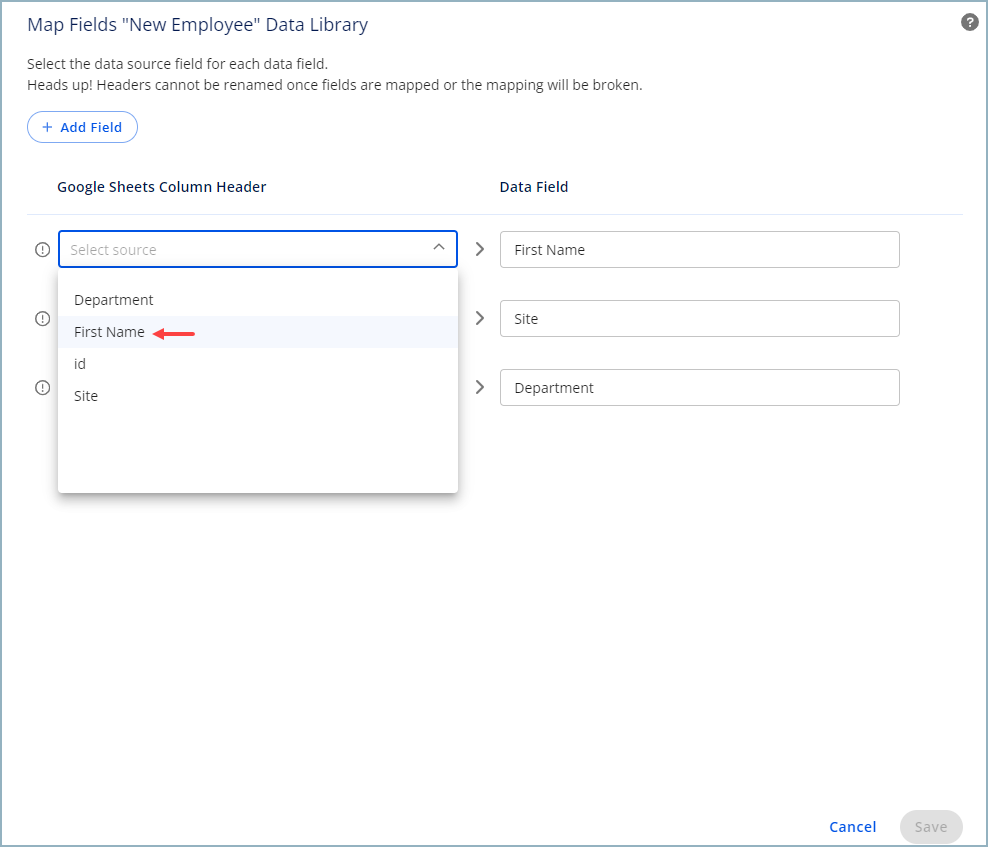Click the First Name data field input
Viewport: 988px width, 847px height.
pyautogui.click(x=699, y=250)
